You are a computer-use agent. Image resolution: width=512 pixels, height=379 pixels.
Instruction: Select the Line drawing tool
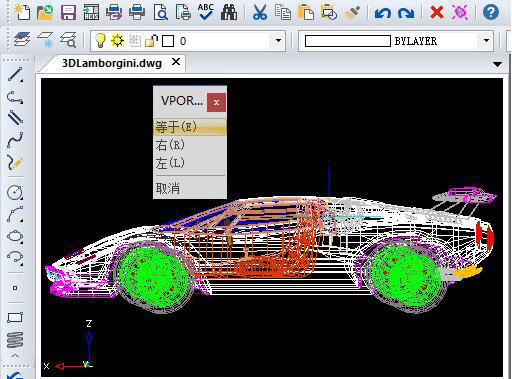coord(15,75)
